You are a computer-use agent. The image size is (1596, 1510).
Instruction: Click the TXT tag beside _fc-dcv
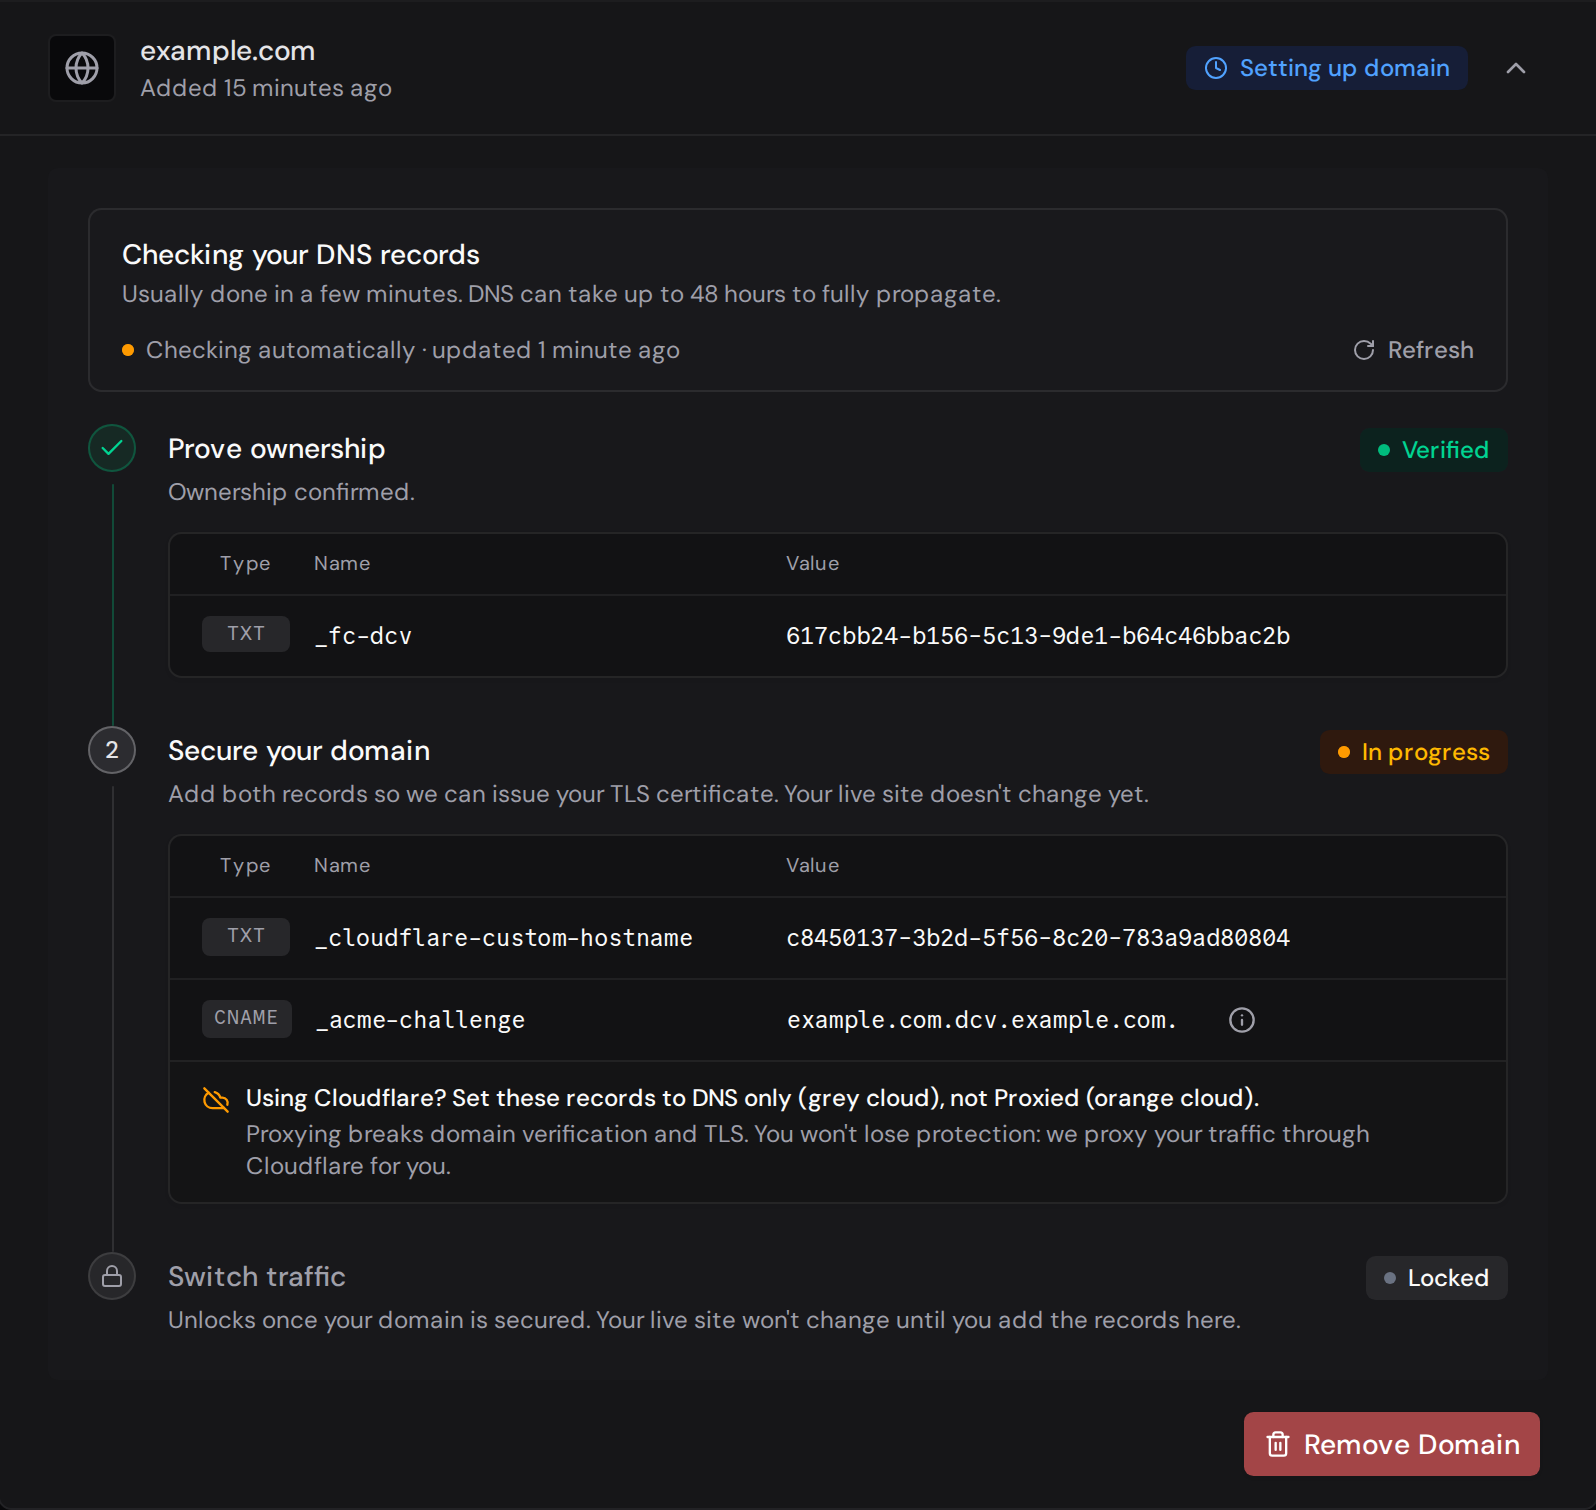[x=246, y=634]
